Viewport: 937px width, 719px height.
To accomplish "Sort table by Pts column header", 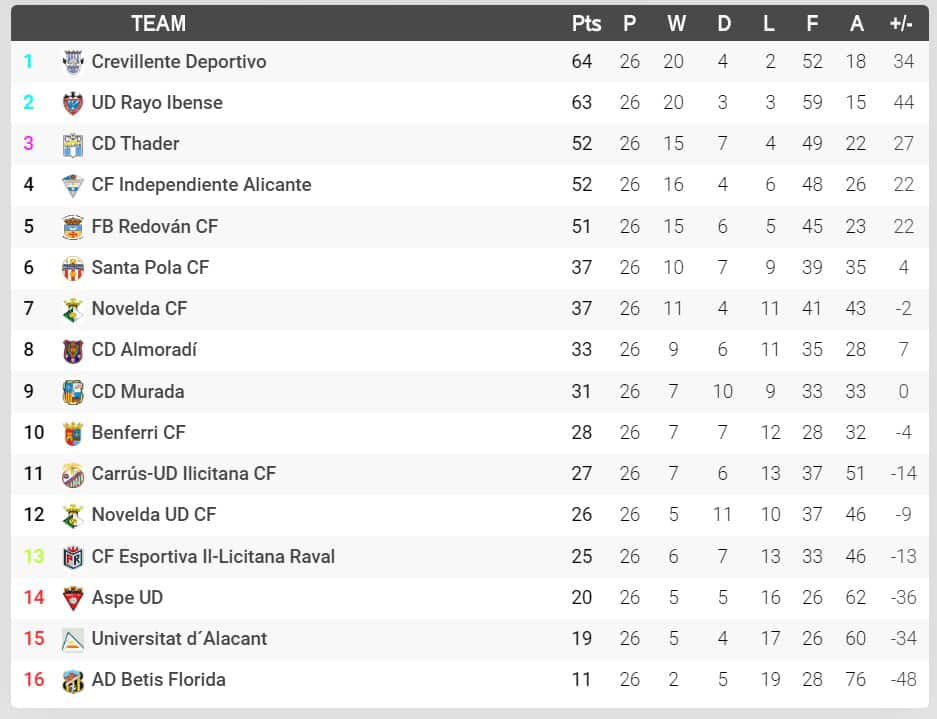I will click(x=586, y=24).
